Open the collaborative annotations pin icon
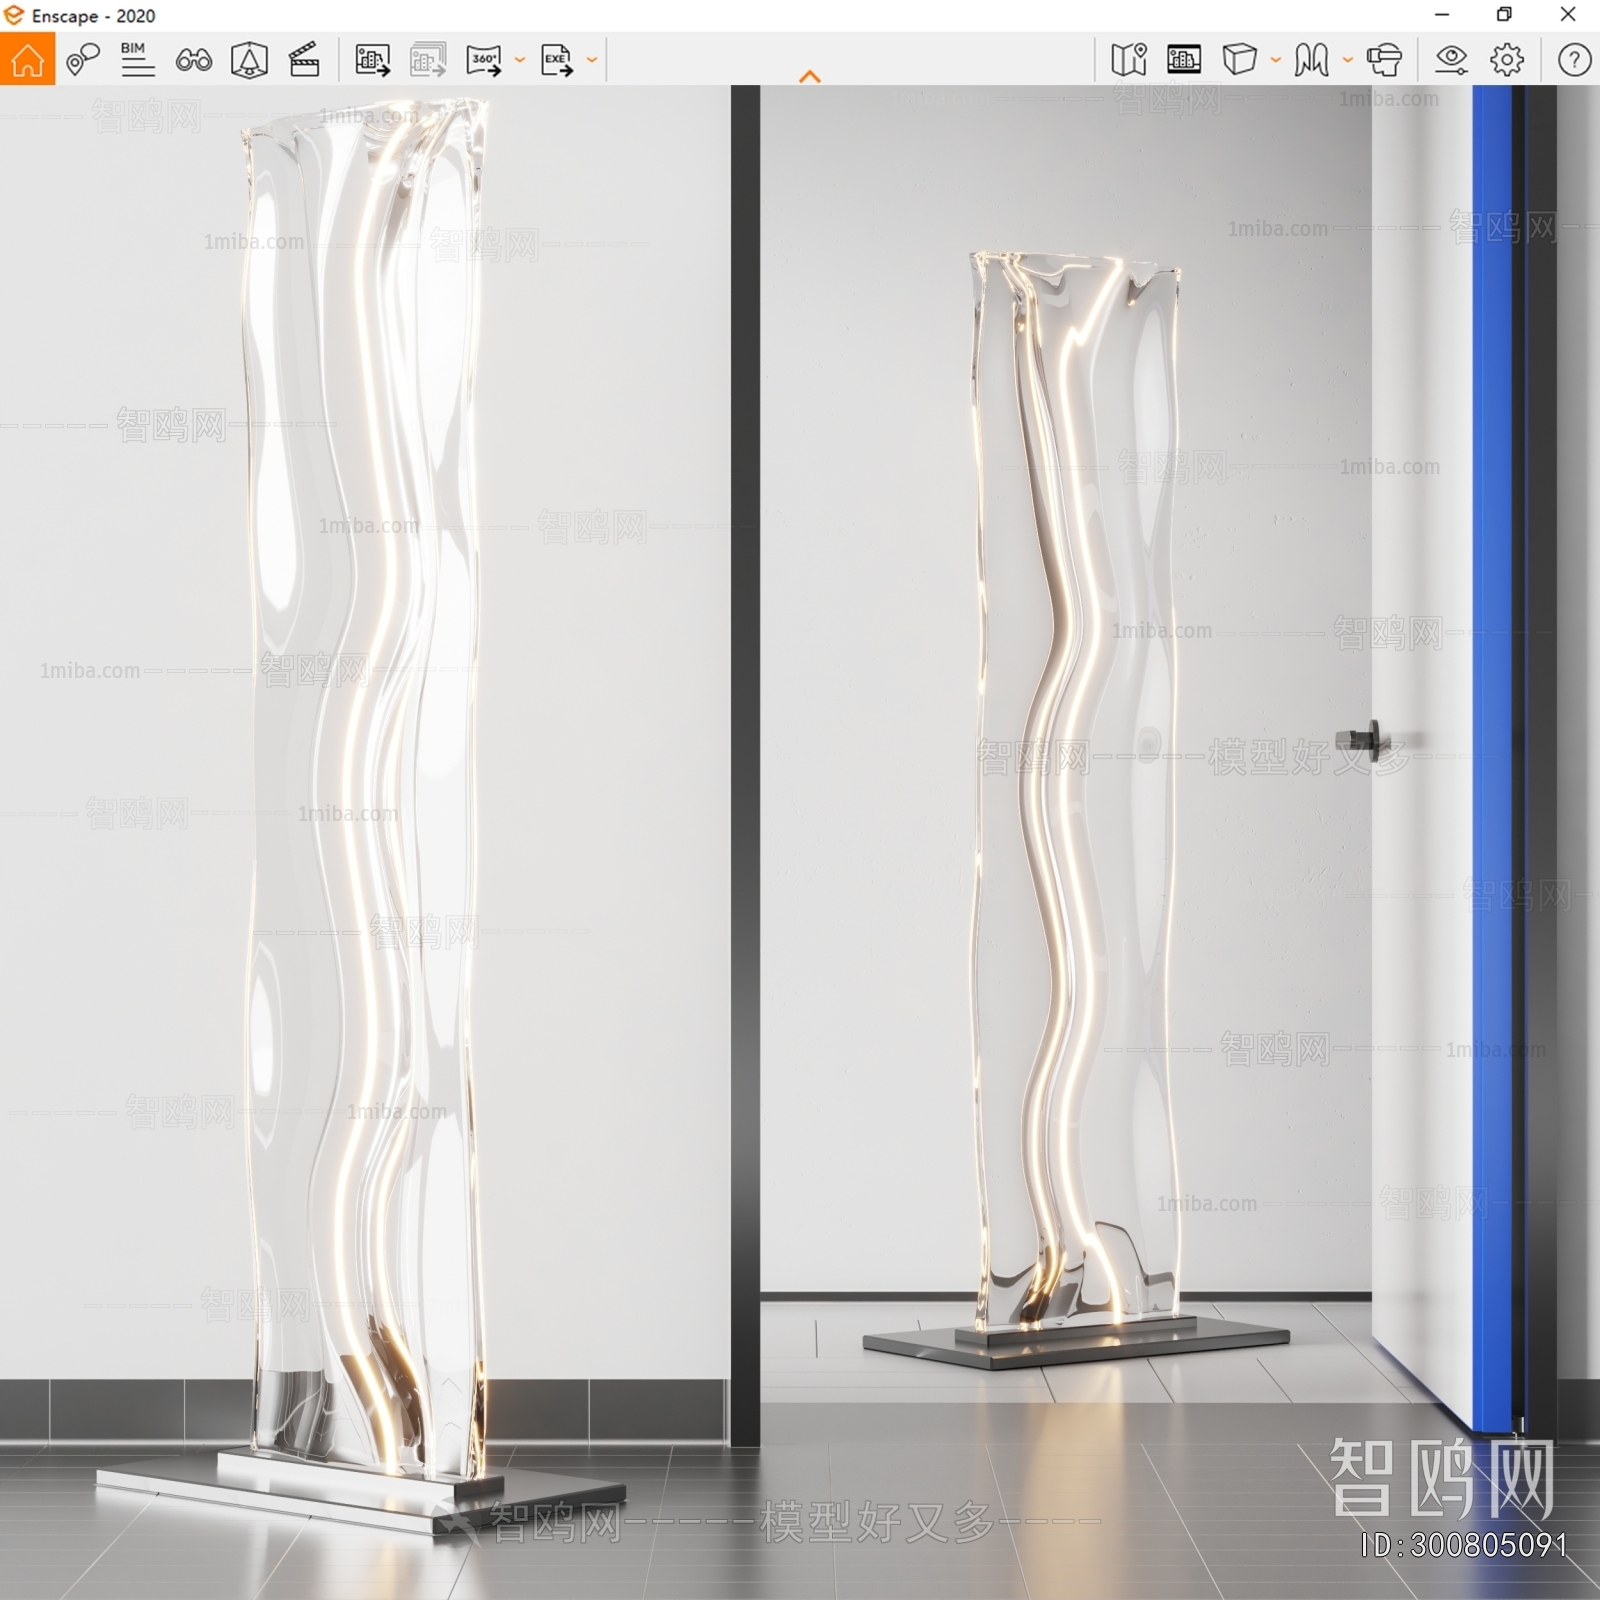 [x=82, y=60]
